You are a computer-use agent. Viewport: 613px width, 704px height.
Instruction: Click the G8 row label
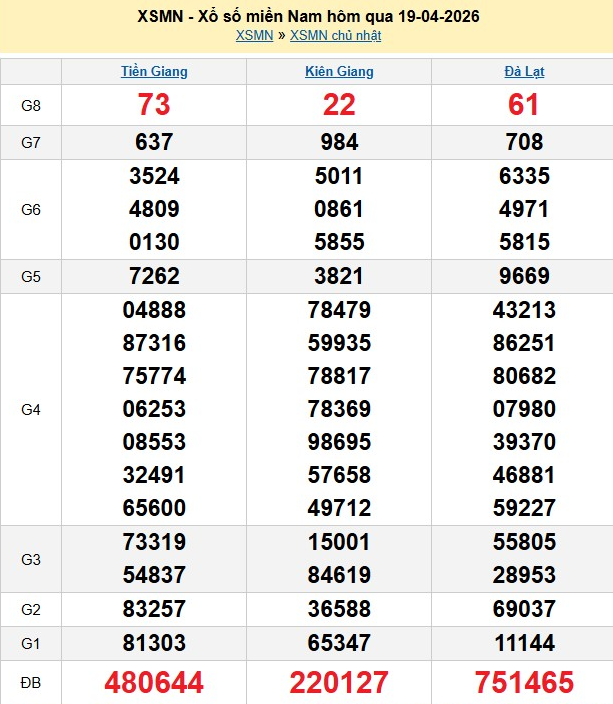coord(31,105)
